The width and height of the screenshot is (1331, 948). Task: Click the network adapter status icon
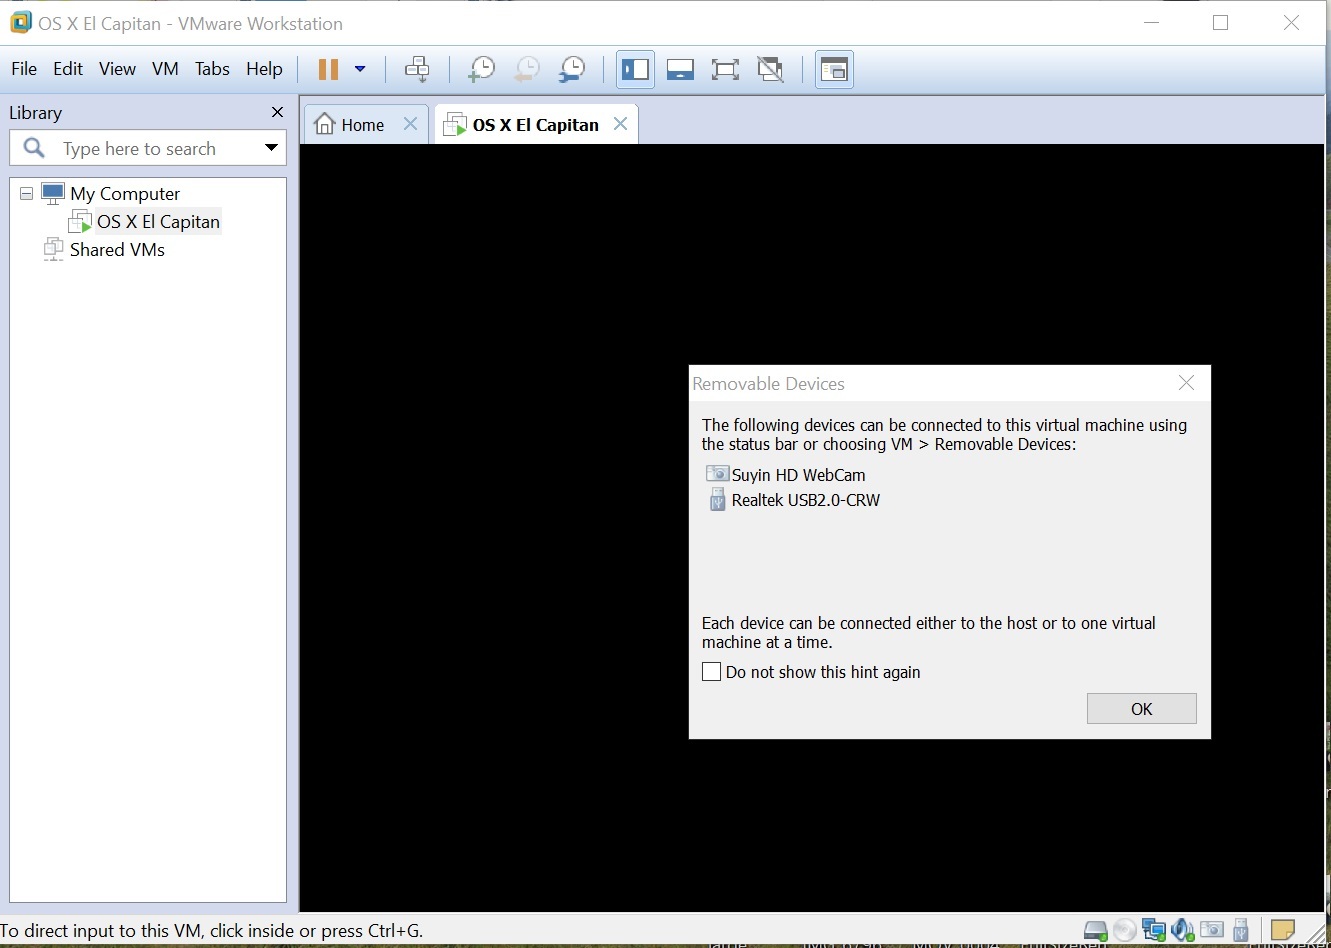(x=1154, y=931)
